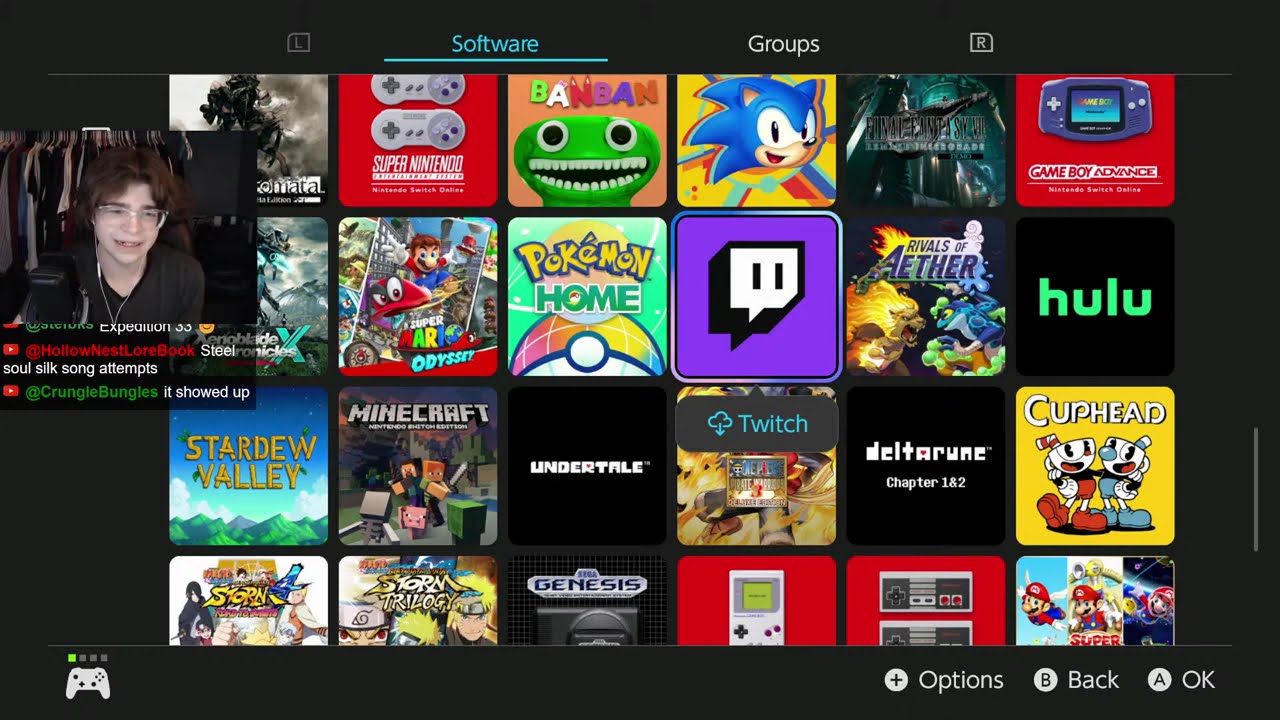Screen dimensions: 1280x720
Task: Select the Super Mario Odyssey tile
Action: [418, 297]
